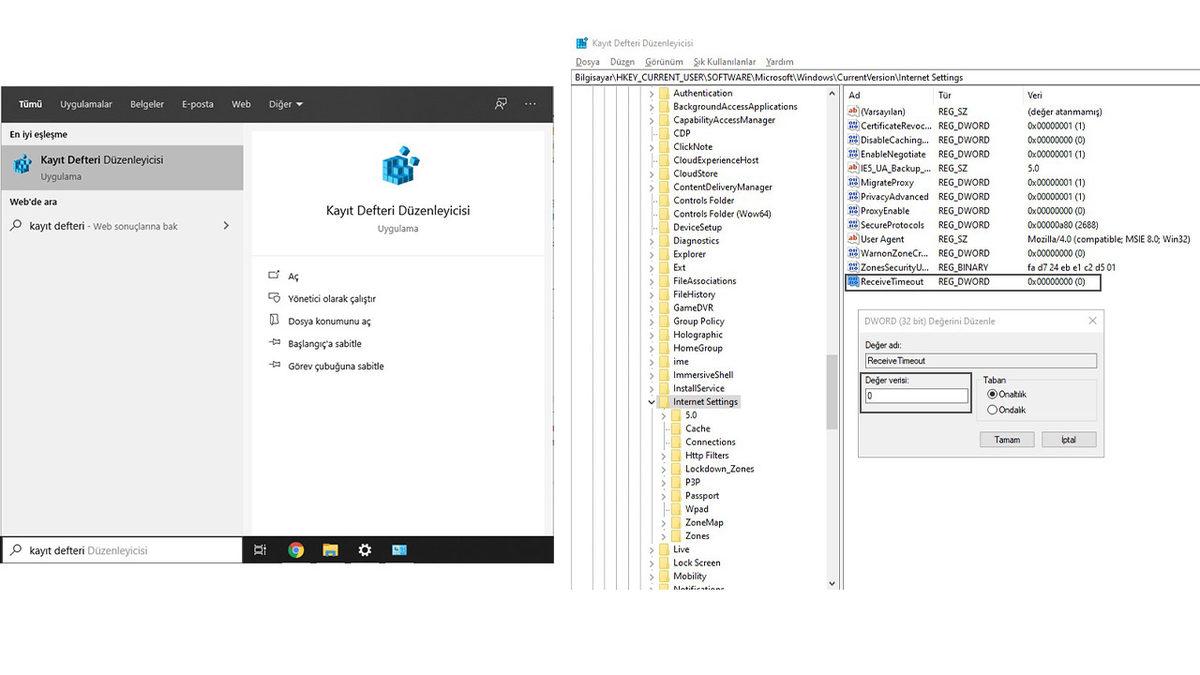This screenshot has height=675, width=1200.
Task: Switch to the Uygulamalar search tab
Action: tap(86, 104)
